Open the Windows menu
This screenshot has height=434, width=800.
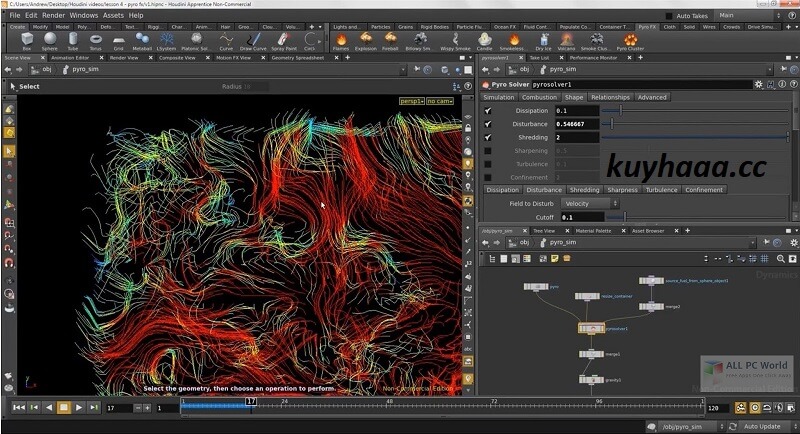[84, 15]
